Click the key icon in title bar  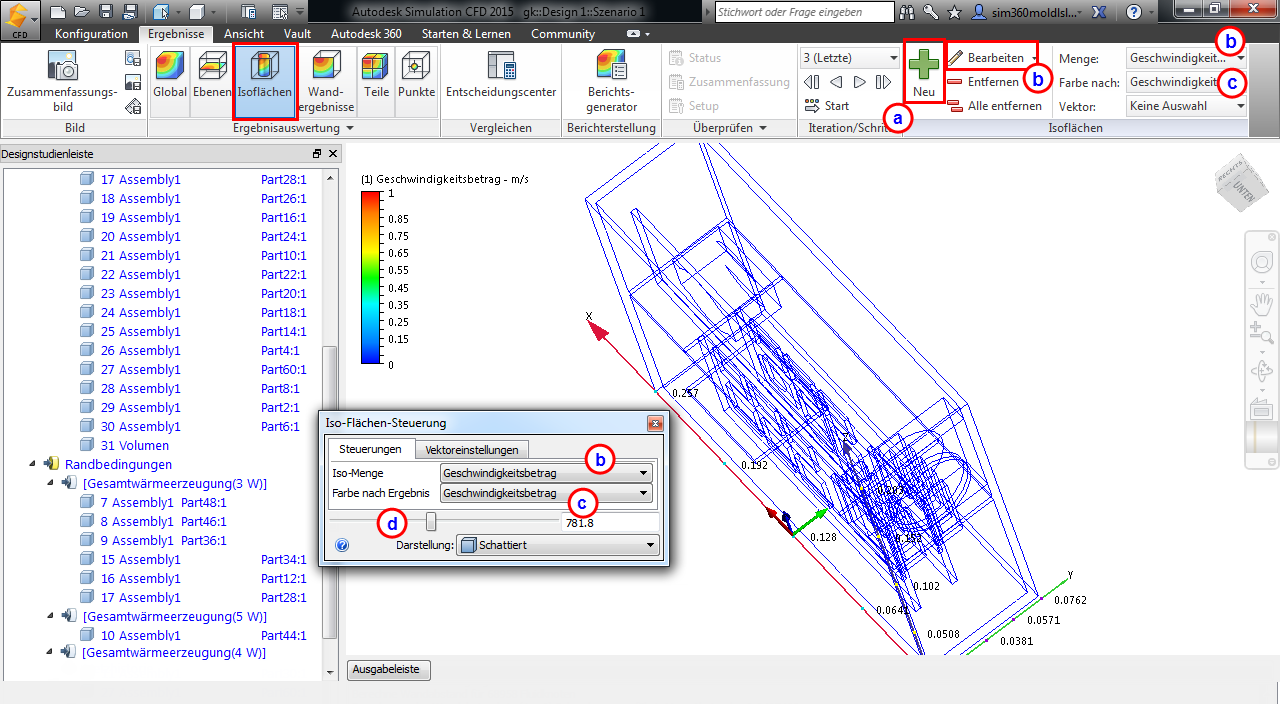click(931, 12)
